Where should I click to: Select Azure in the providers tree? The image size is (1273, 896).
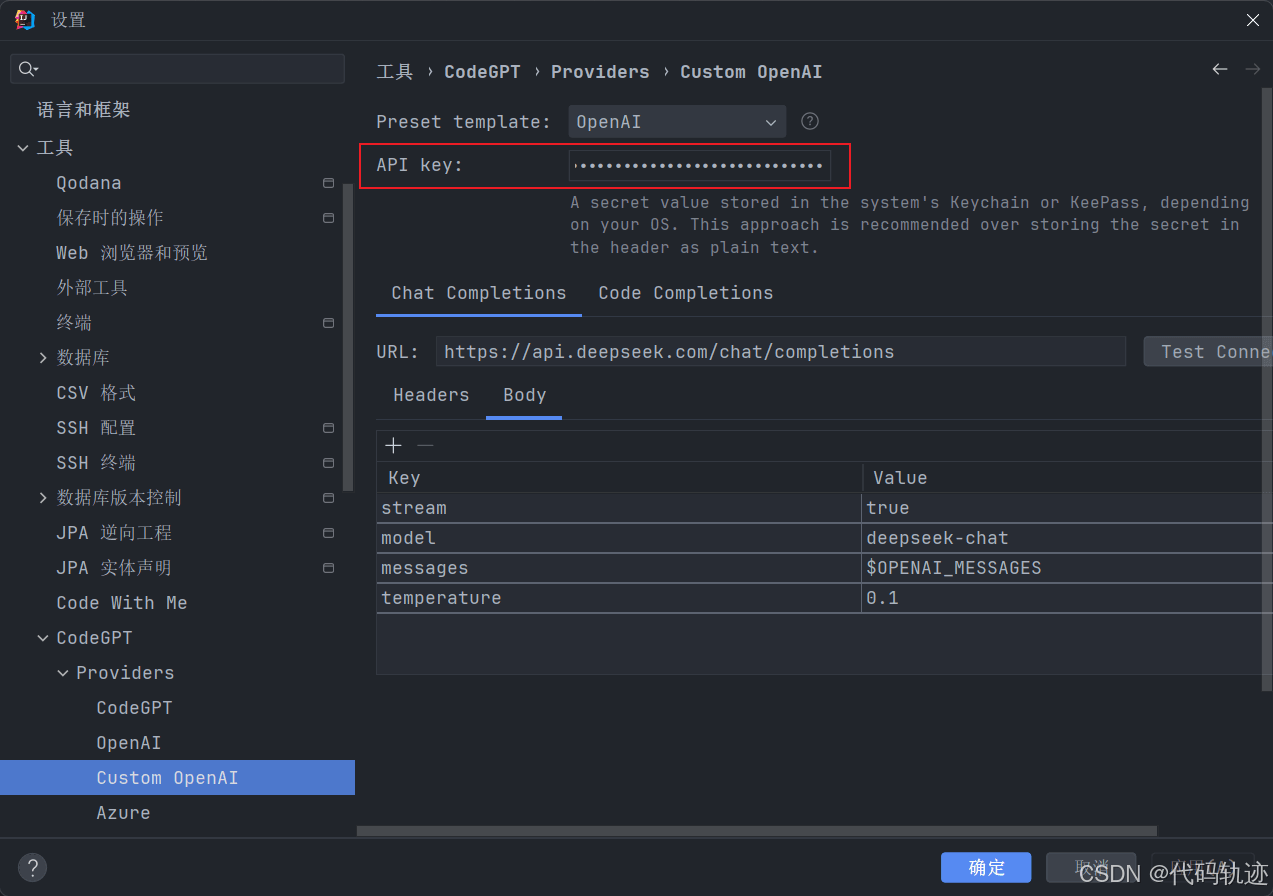coord(124,813)
